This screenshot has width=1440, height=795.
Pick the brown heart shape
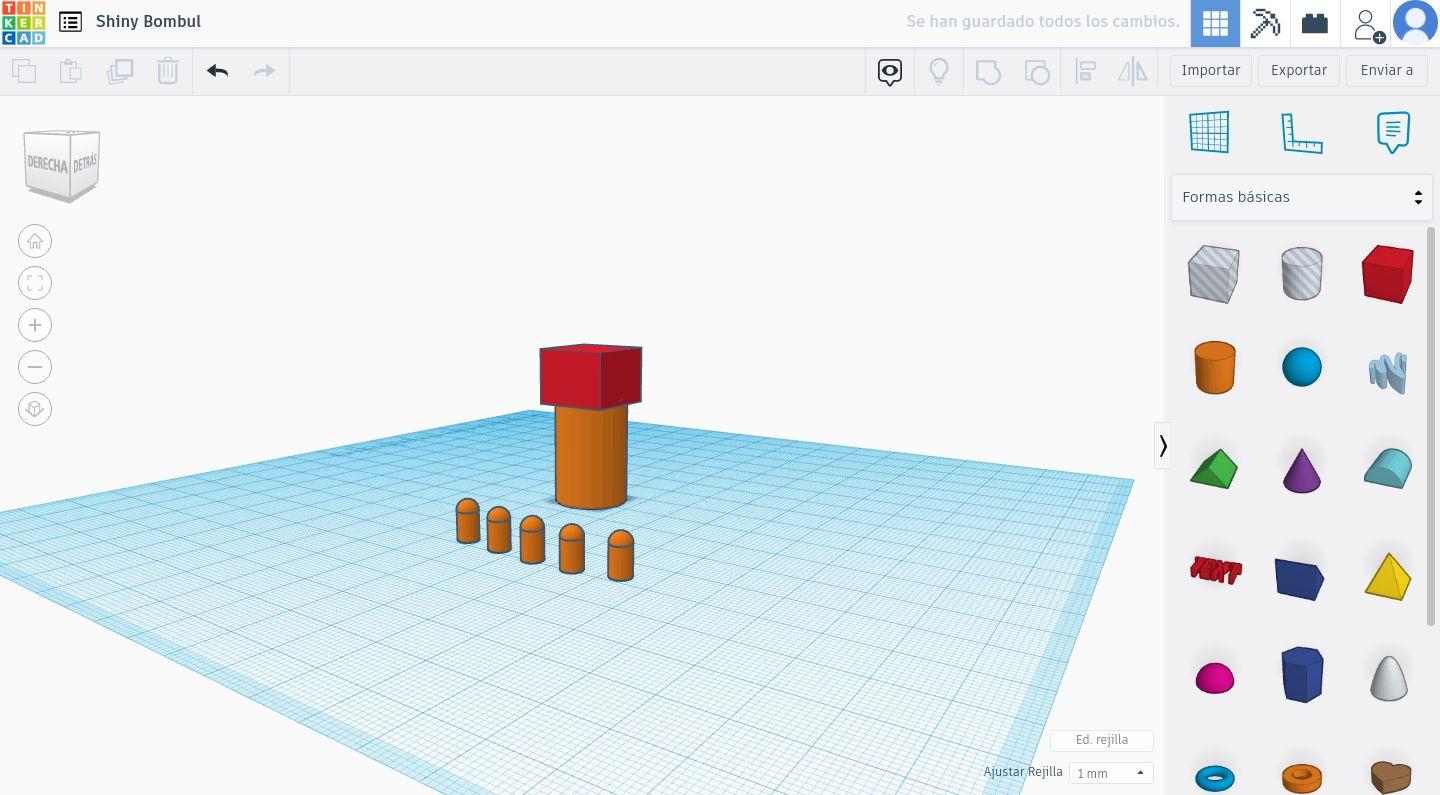(1390, 777)
